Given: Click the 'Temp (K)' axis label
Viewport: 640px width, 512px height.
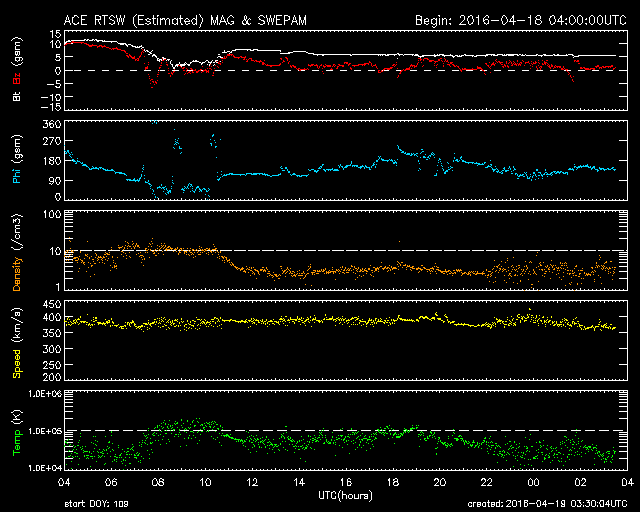Looking at the screenshot, I should (x=17, y=433).
